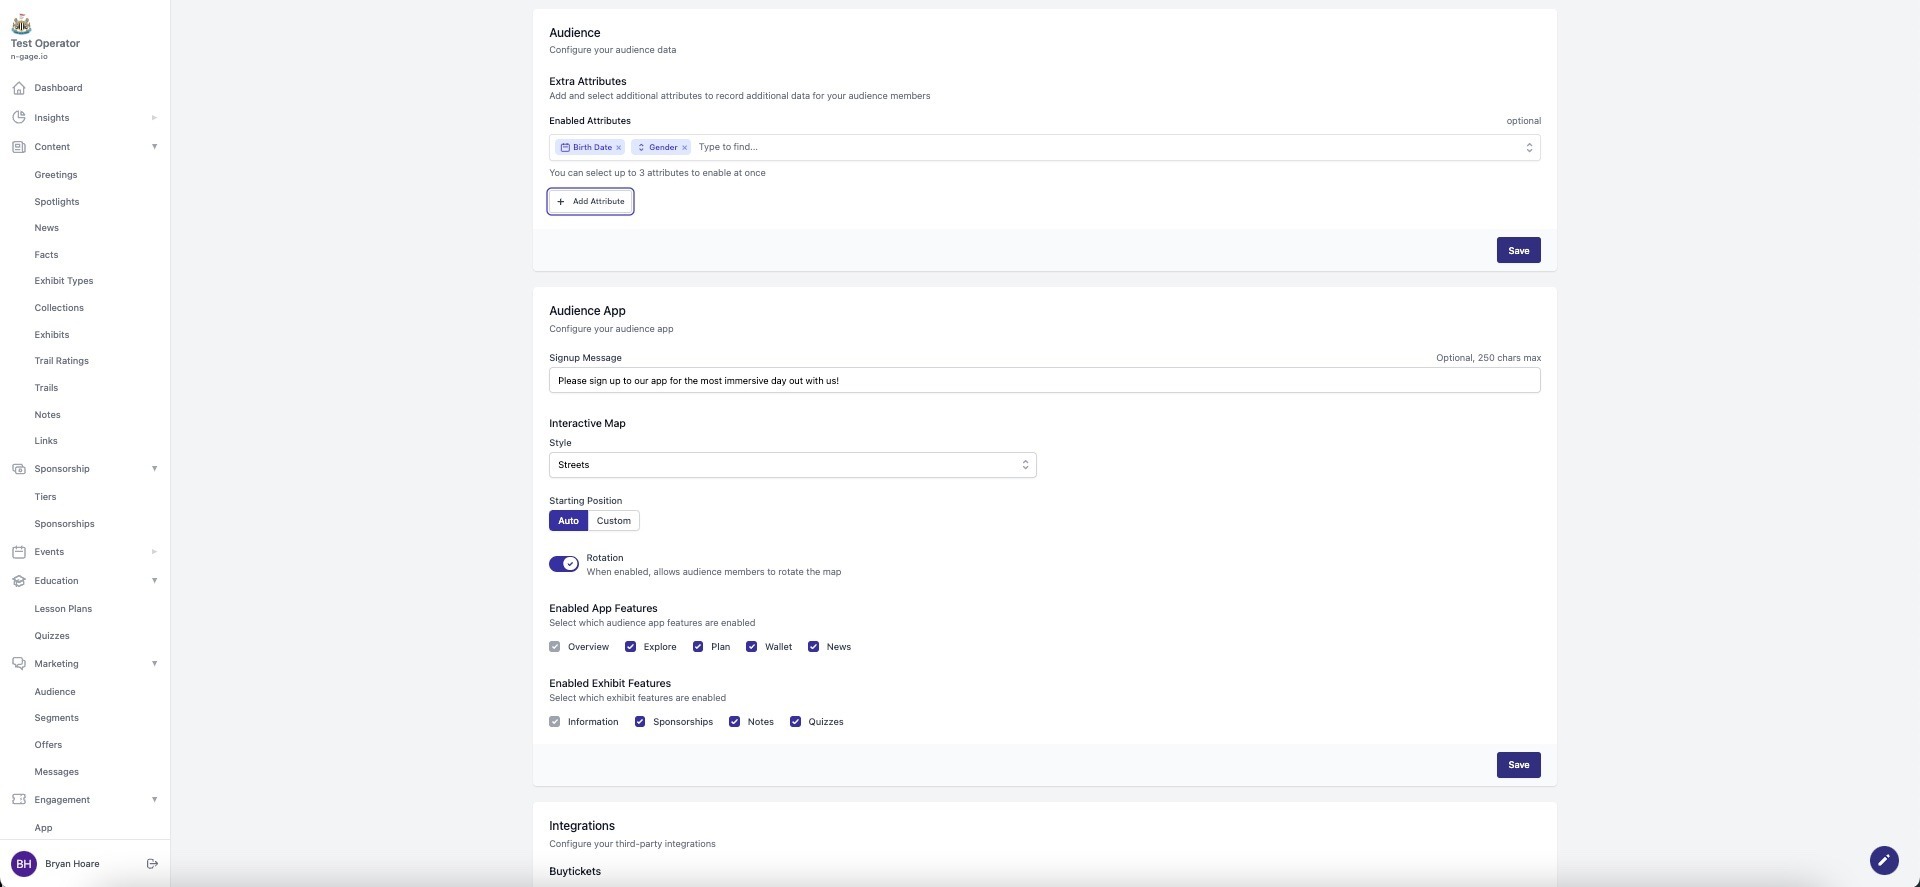The width and height of the screenshot is (1920, 887).
Task: Remove the Birth Date attribute tag
Action: [x=618, y=148]
